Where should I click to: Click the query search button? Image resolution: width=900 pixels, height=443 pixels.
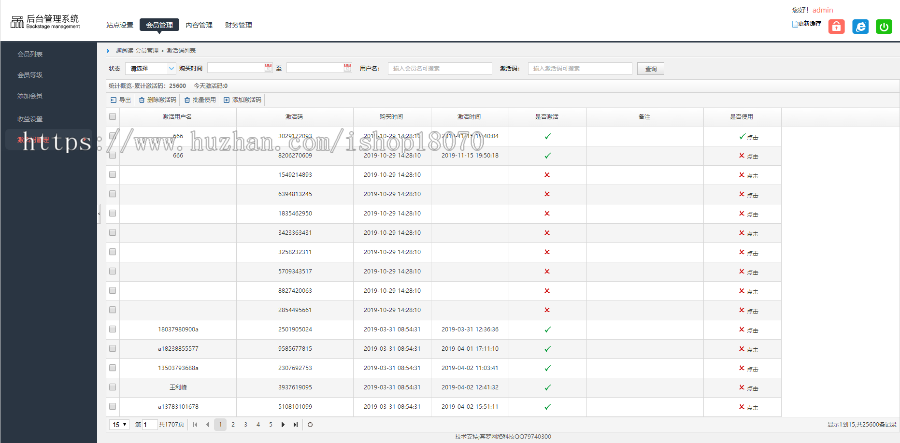(651, 69)
